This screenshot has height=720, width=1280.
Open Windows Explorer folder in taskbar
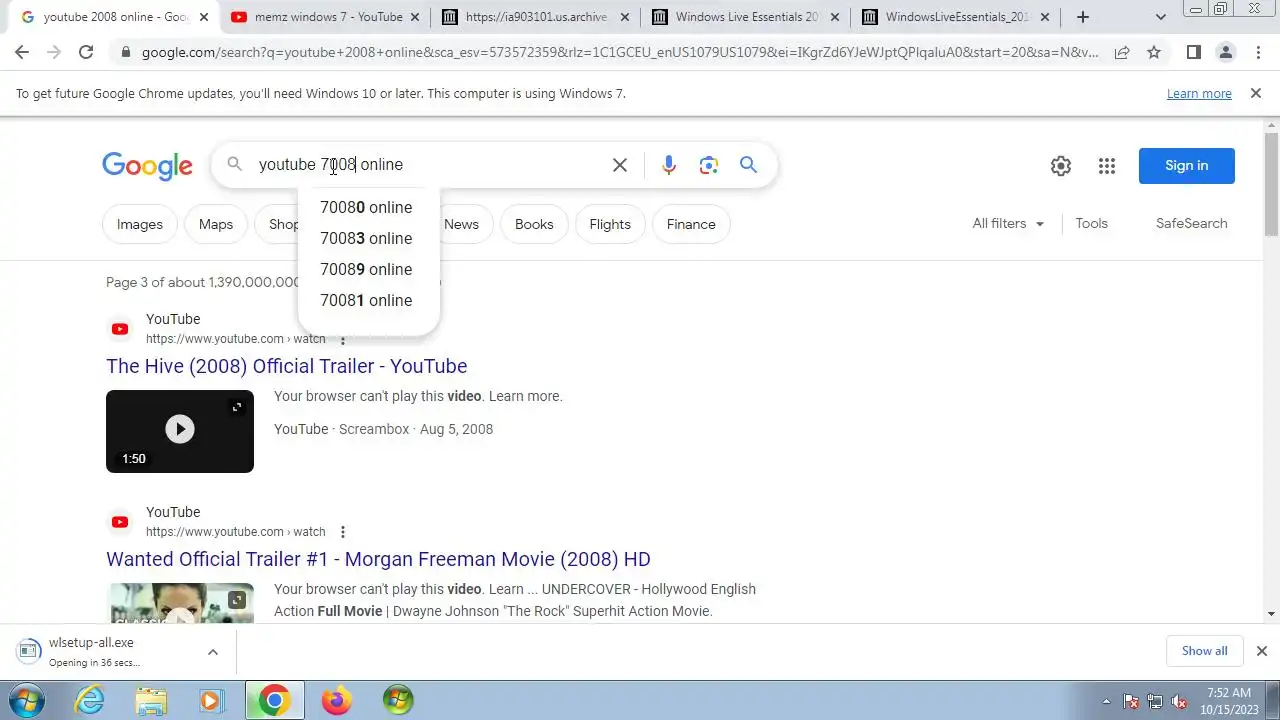coord(151,700)
